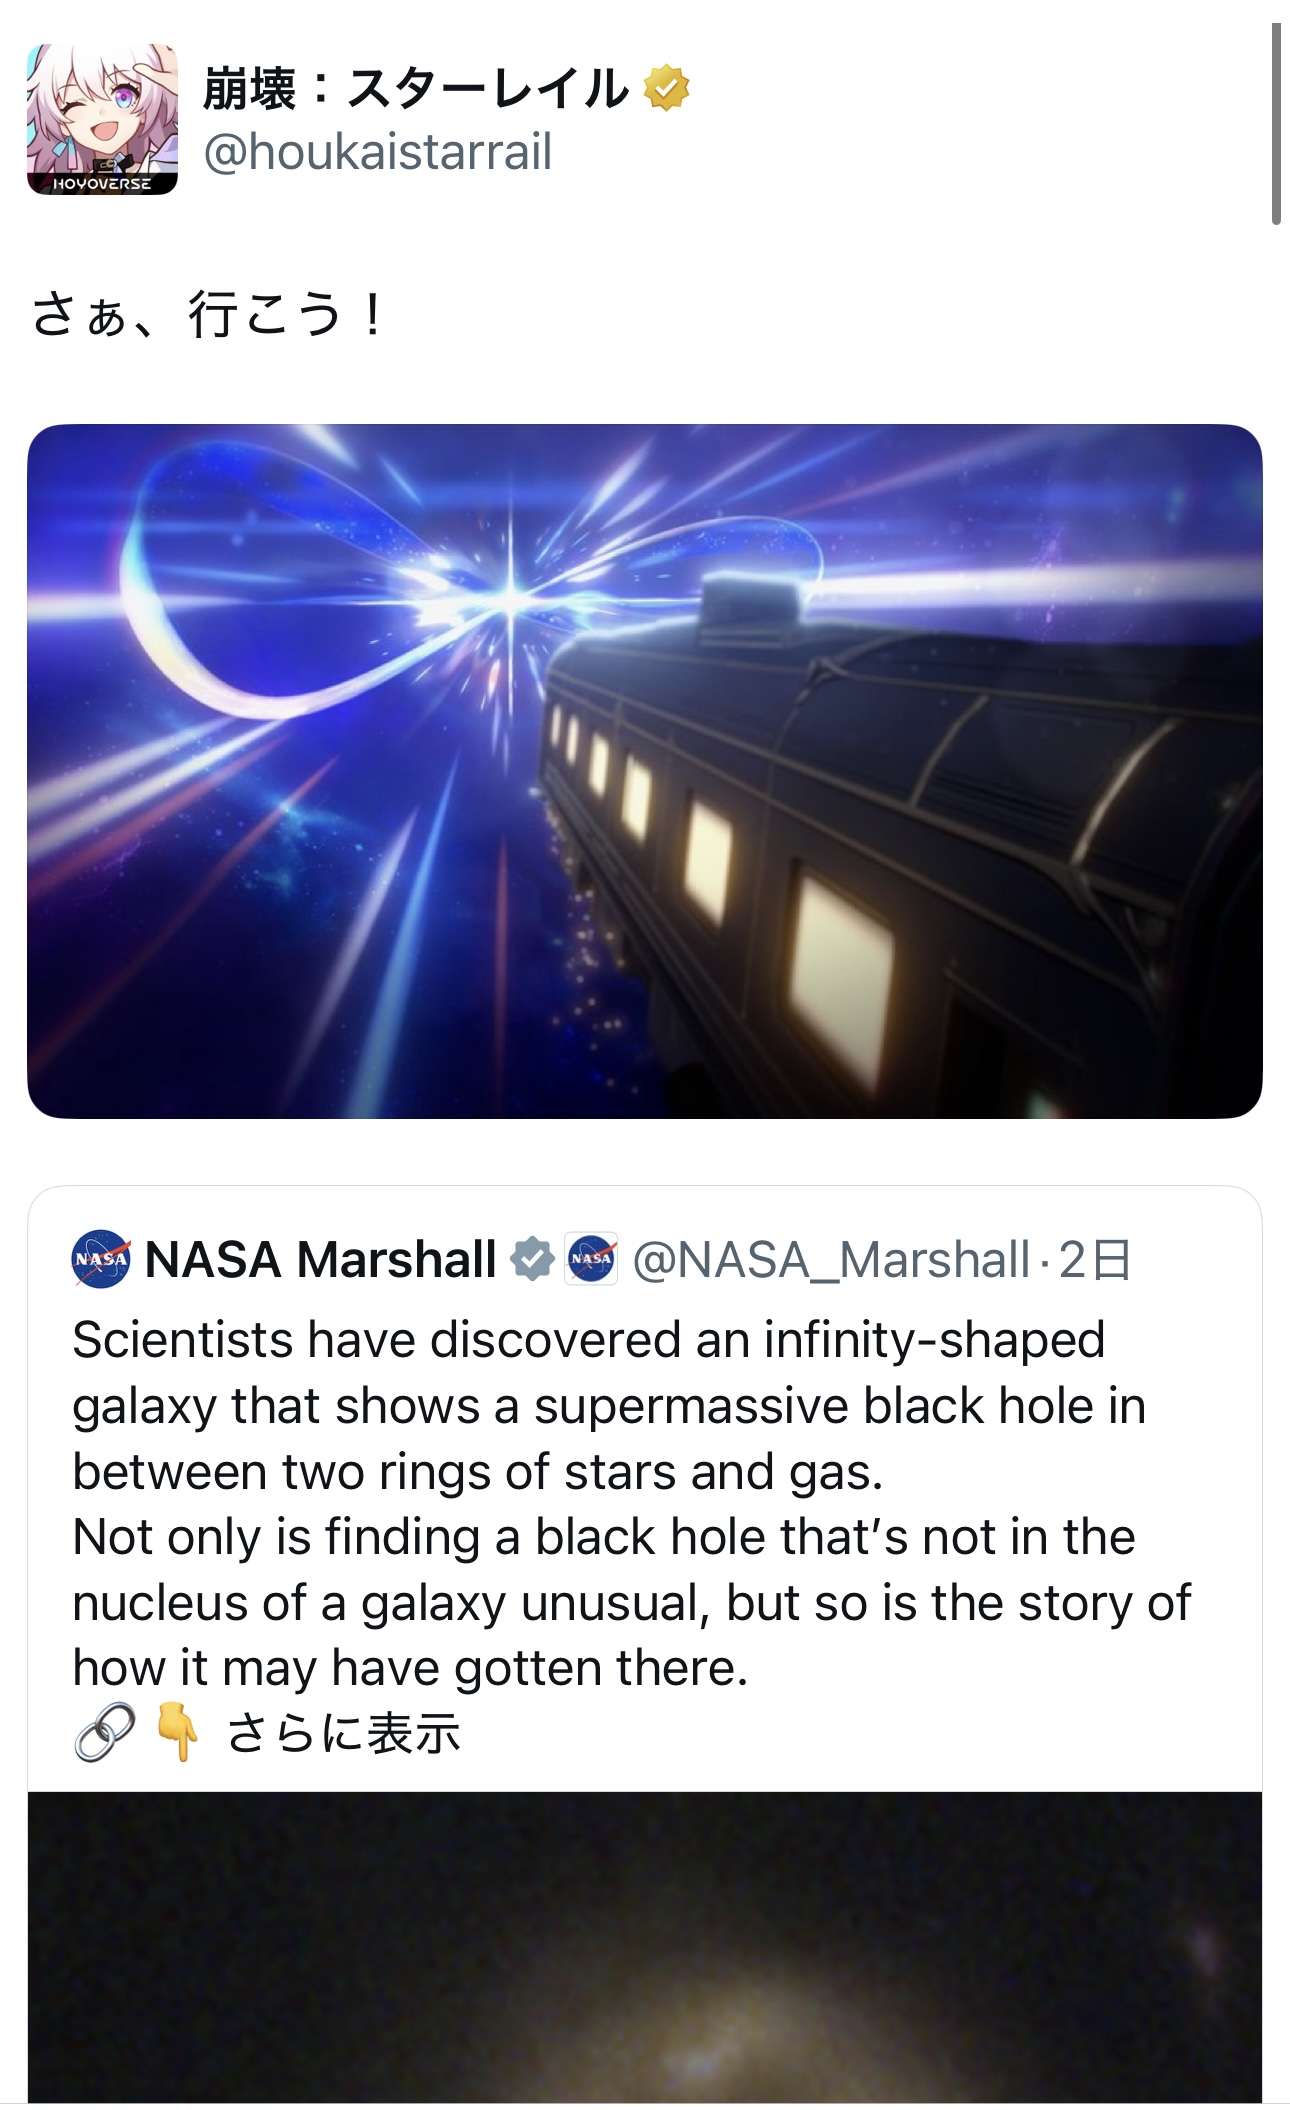Click NASA Marshall's blue verified checkmark
This screenshot has height=2110, width=1290.
point(532,1259)
